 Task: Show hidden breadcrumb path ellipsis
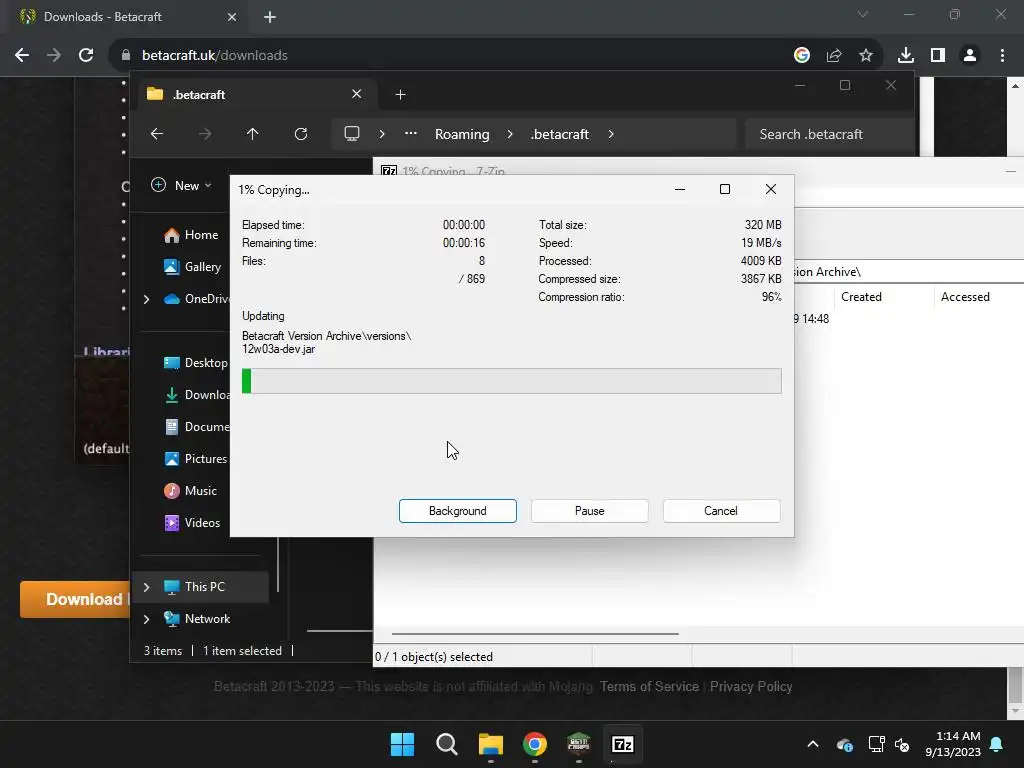point(411,134)
